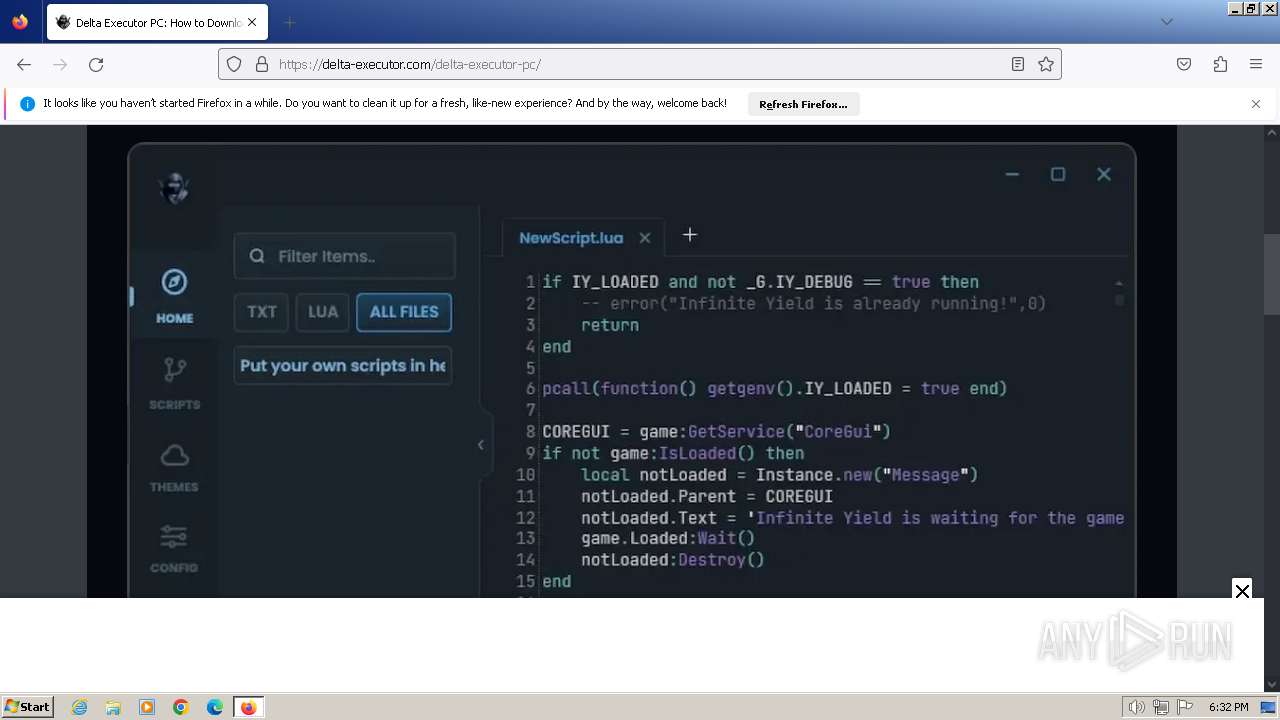This screenshot has width=1280, height=720.
Task: Close the bottom ad banner X
Action: pos(1242,590)
